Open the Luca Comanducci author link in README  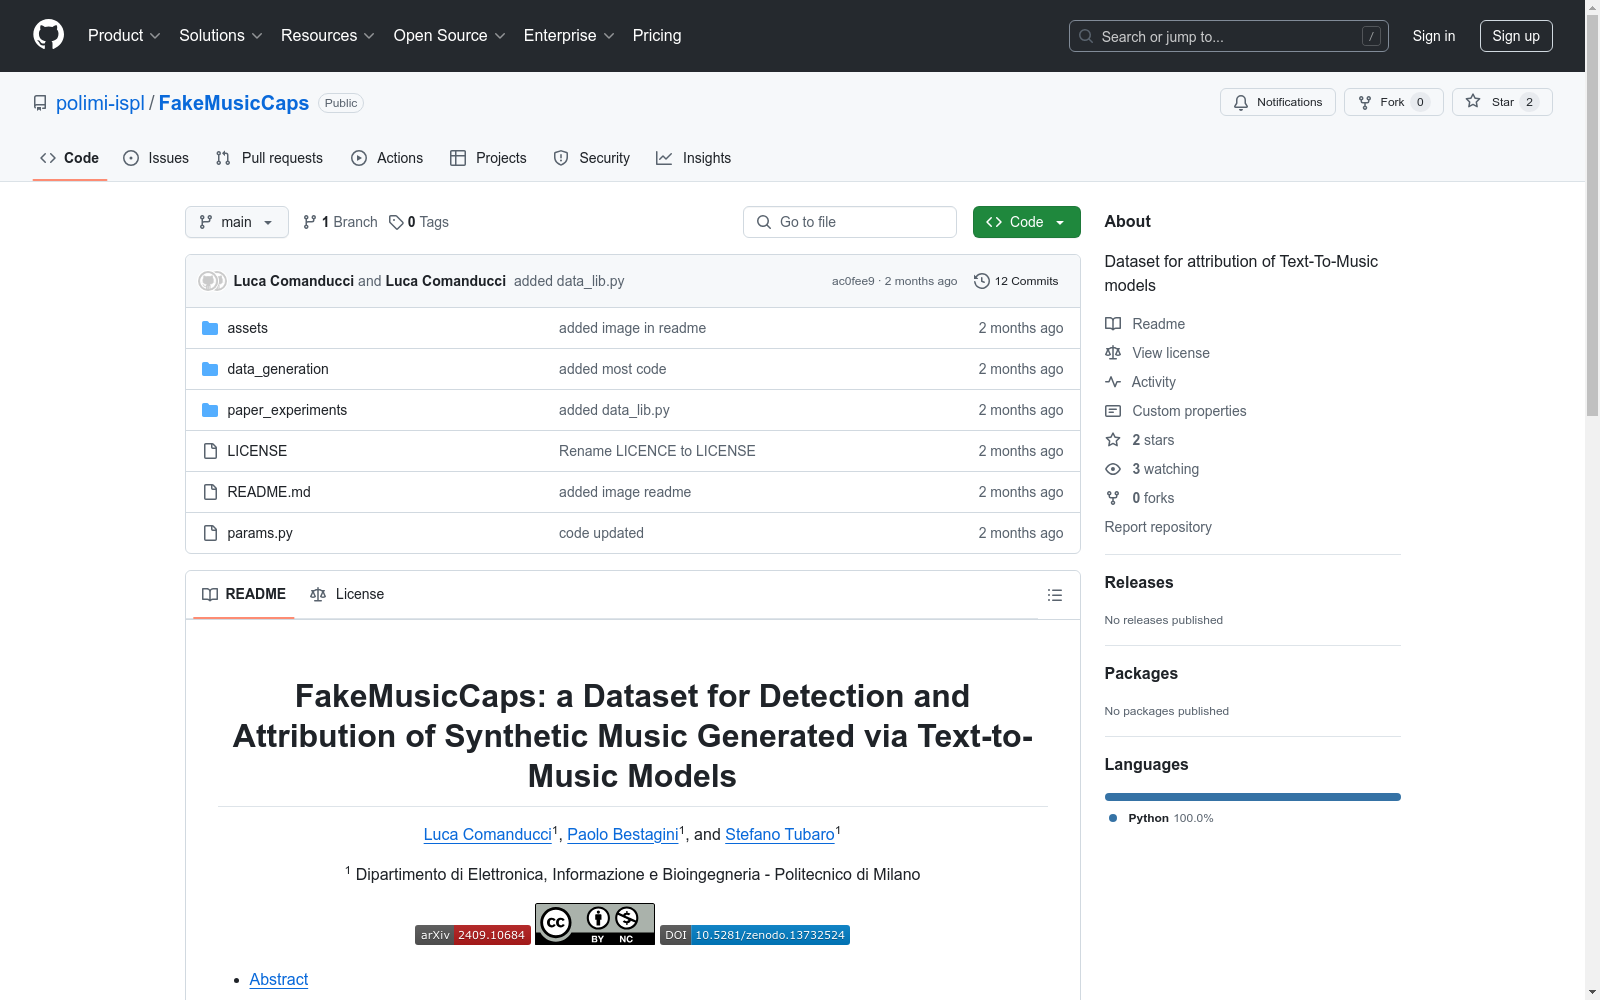click(488, 835)
